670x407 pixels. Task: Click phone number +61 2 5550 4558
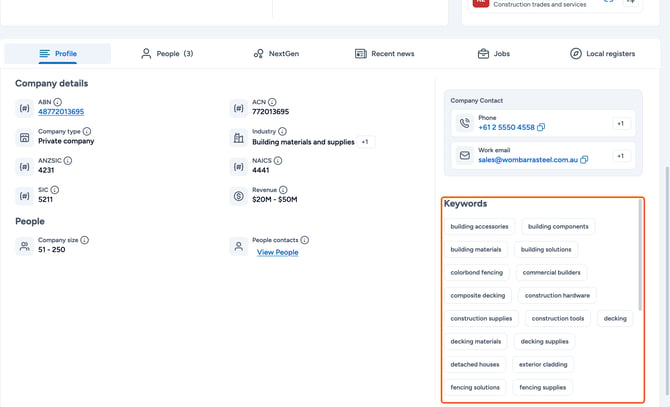[x=506, y=127]
